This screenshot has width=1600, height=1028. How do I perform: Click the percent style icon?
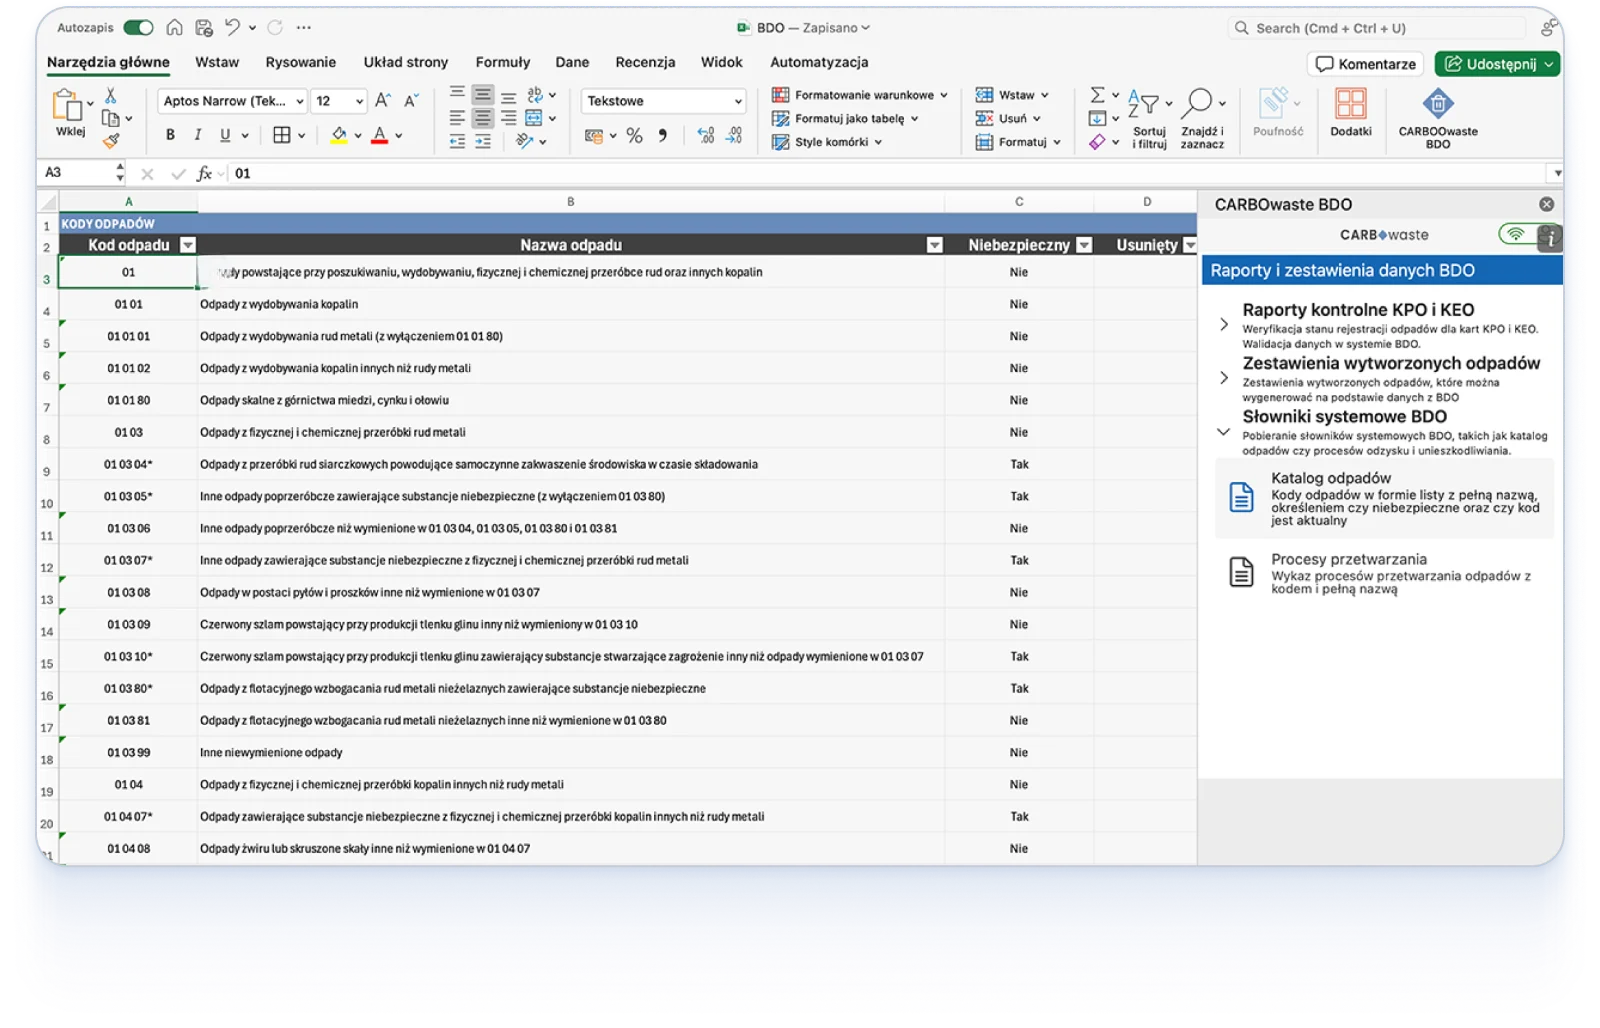pyautogui.click(x=634, y=136)
